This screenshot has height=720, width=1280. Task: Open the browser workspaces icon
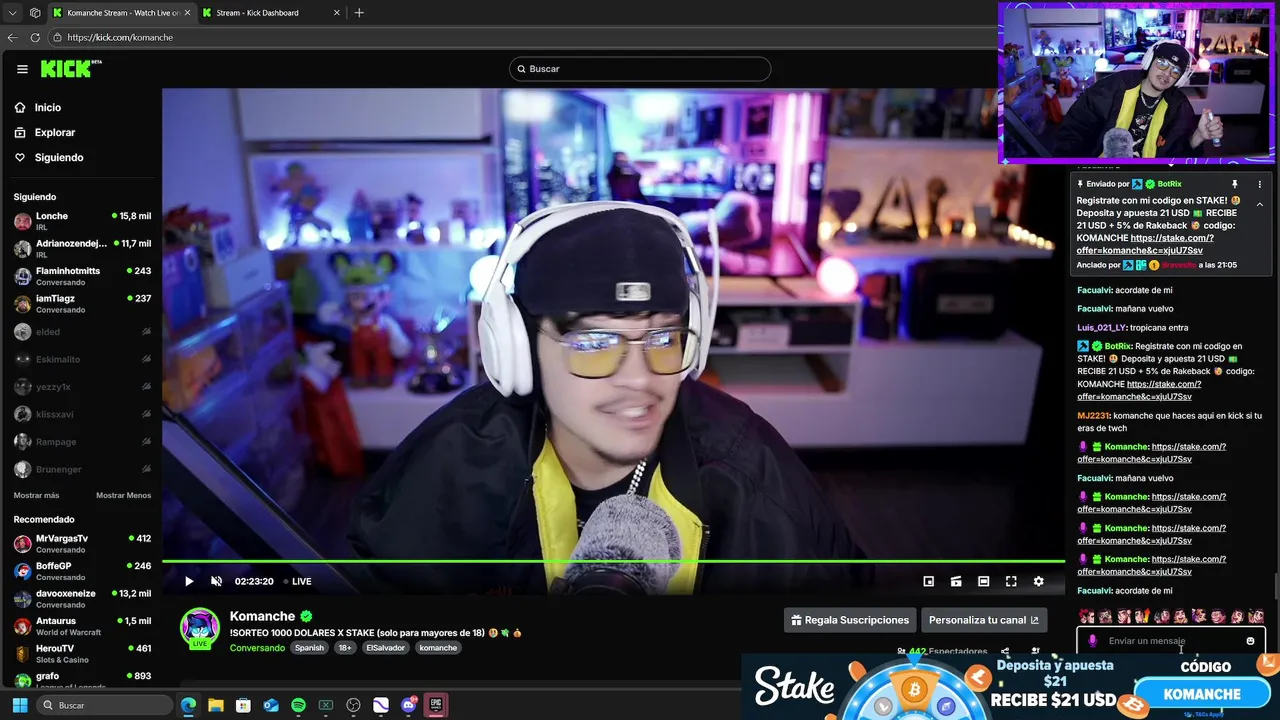coord(35,13)
